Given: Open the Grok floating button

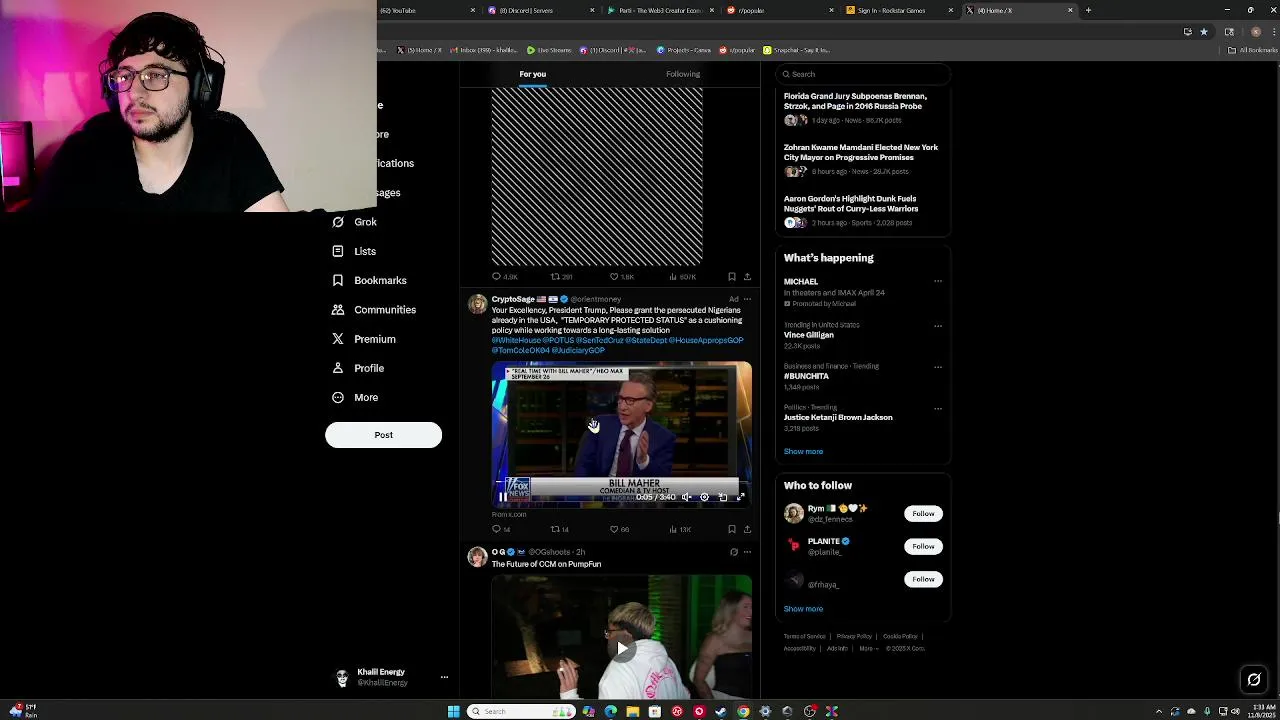Looking at the screenshot, I should click(x=1254, y=680).
